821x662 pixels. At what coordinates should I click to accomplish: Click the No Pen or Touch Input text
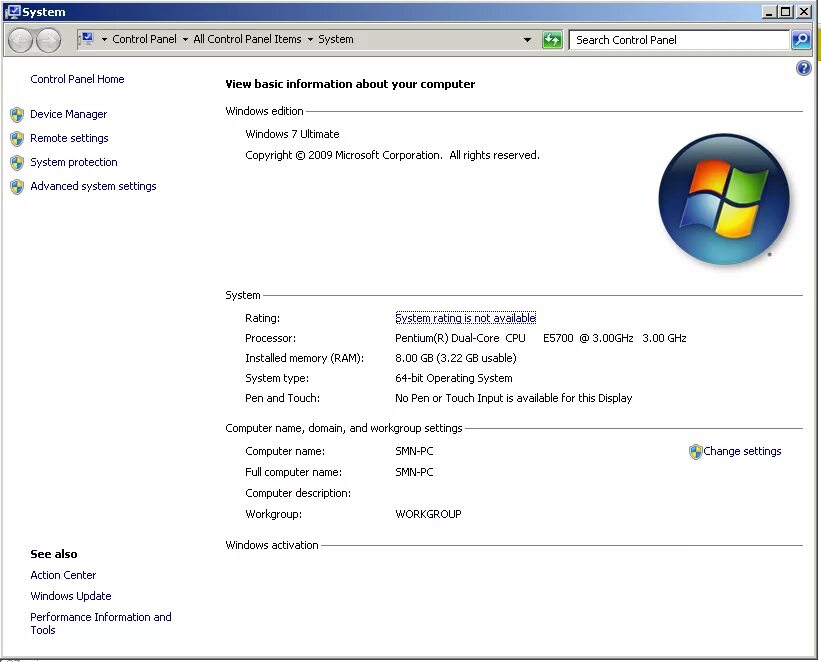coord(514,398)
